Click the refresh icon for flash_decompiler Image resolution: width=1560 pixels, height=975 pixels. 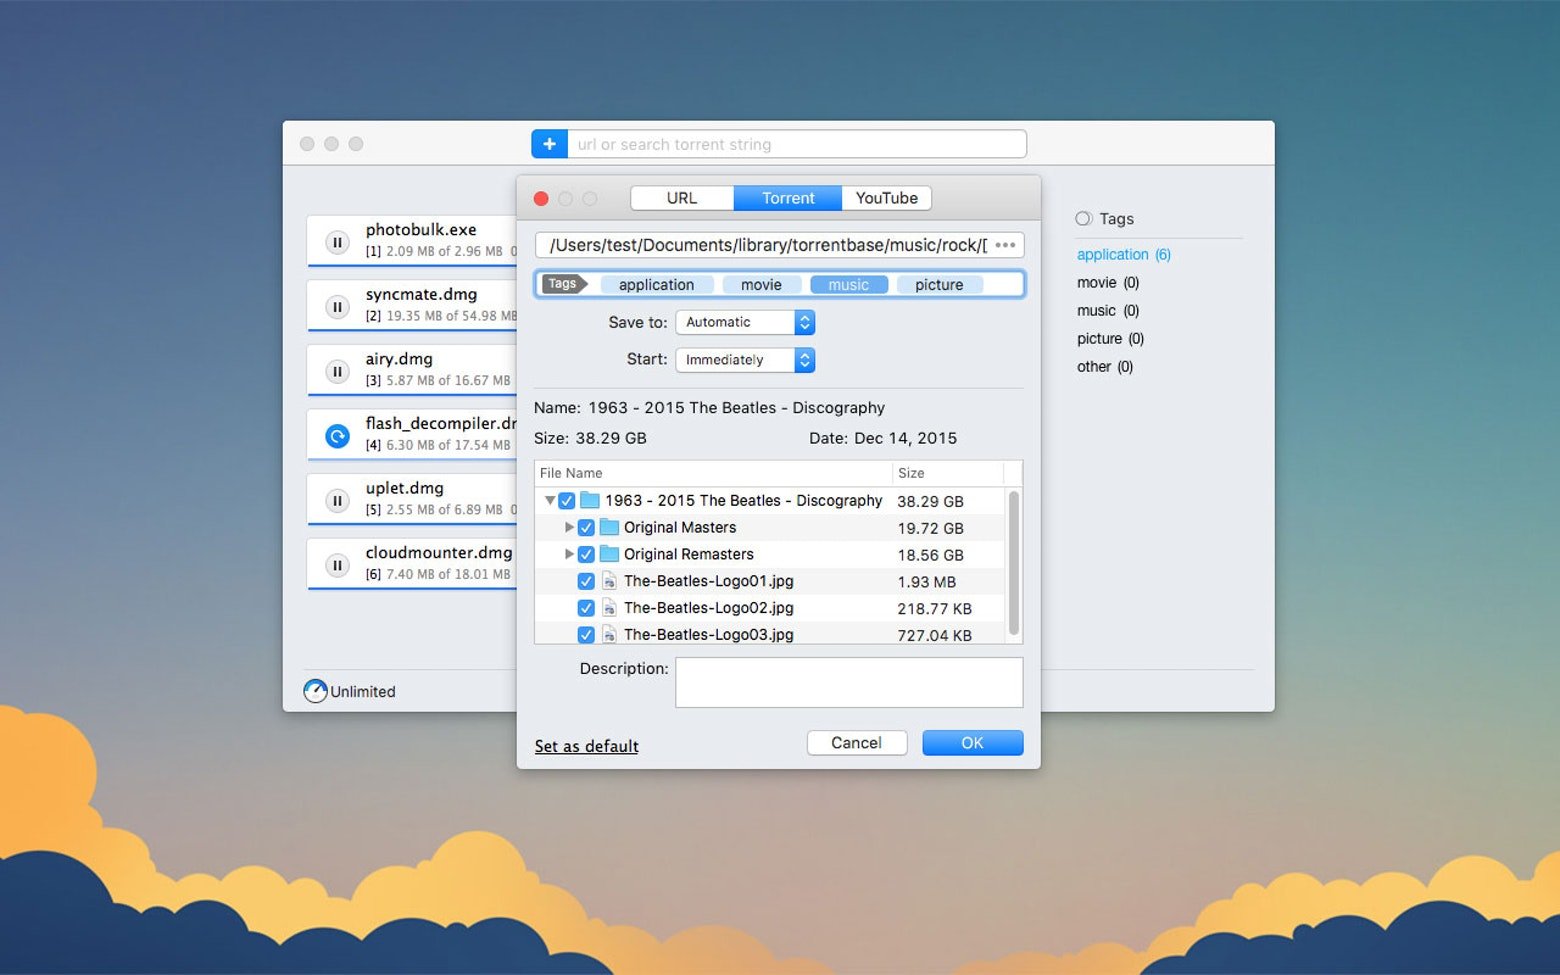338,436
